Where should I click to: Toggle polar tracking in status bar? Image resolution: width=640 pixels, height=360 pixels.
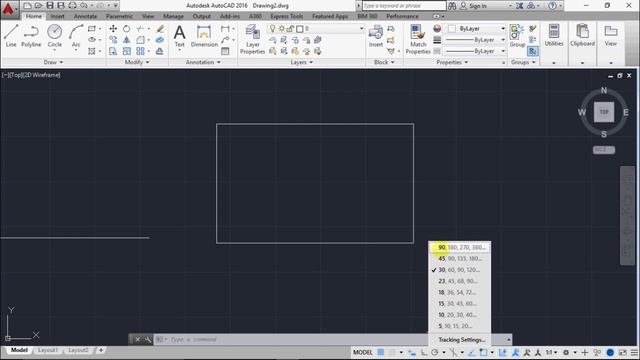tap(435, 352)
